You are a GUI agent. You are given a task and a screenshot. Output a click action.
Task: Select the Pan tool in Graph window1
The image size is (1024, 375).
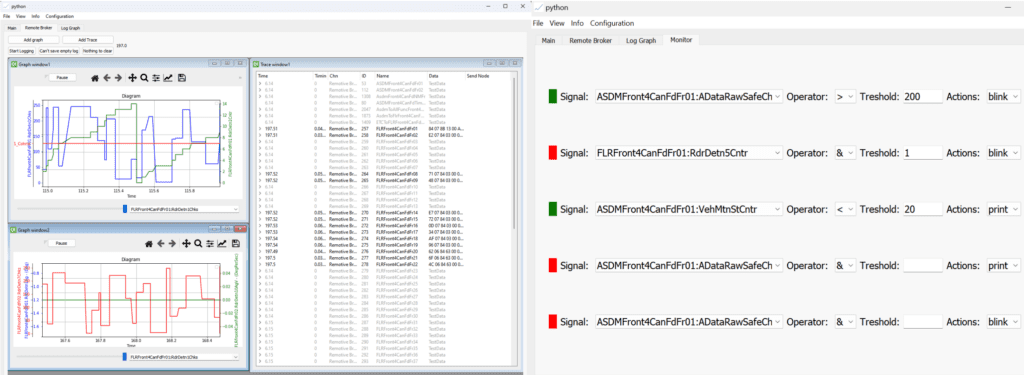(x=133, y=78)
